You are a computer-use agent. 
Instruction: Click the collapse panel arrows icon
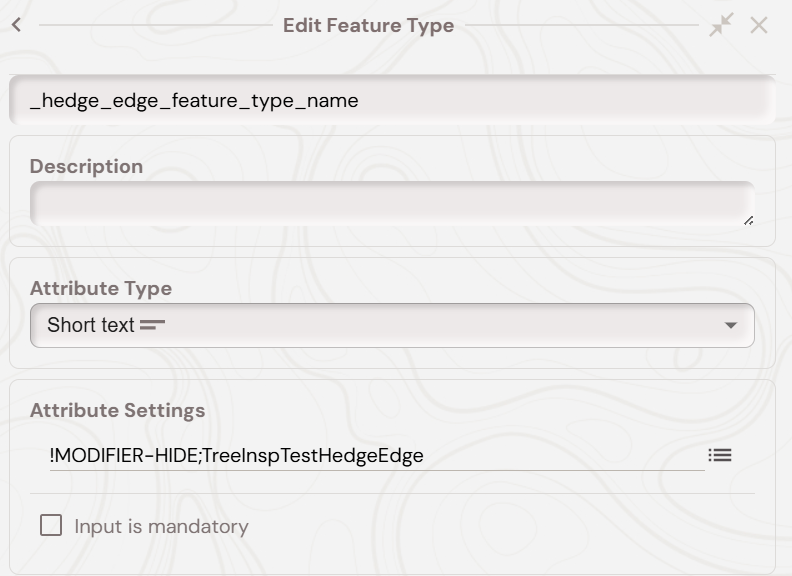[721, 25]
